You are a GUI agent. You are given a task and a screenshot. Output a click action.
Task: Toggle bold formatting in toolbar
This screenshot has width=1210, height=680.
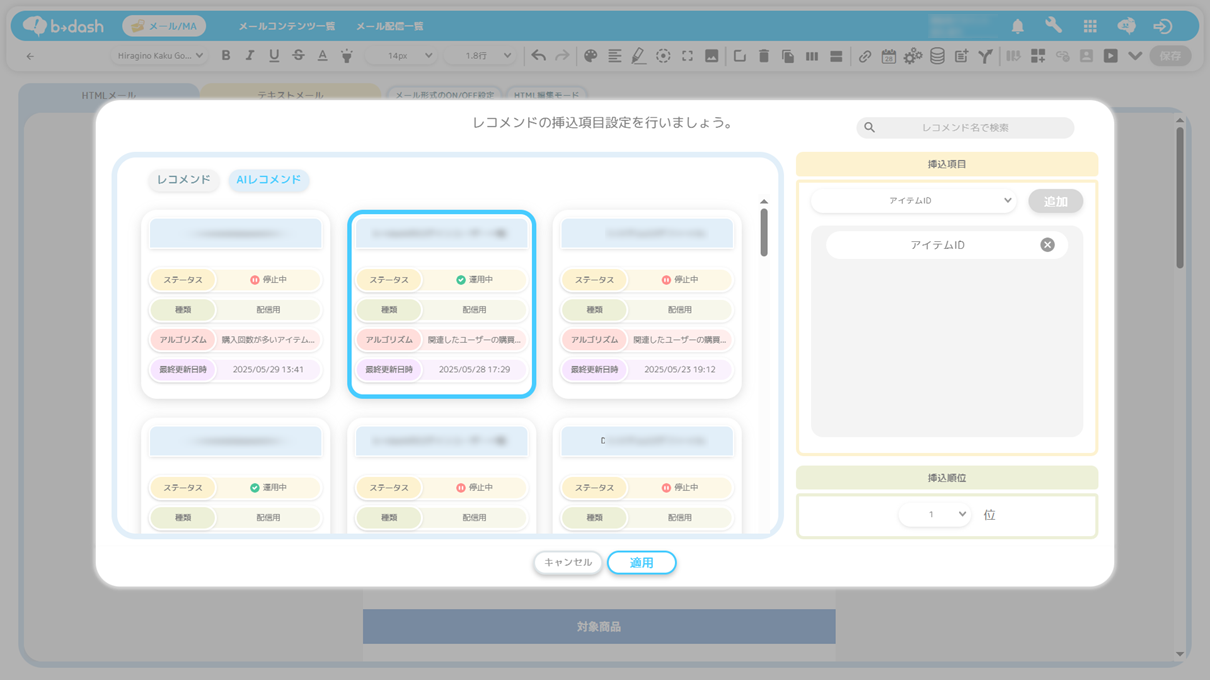point(226,56)
